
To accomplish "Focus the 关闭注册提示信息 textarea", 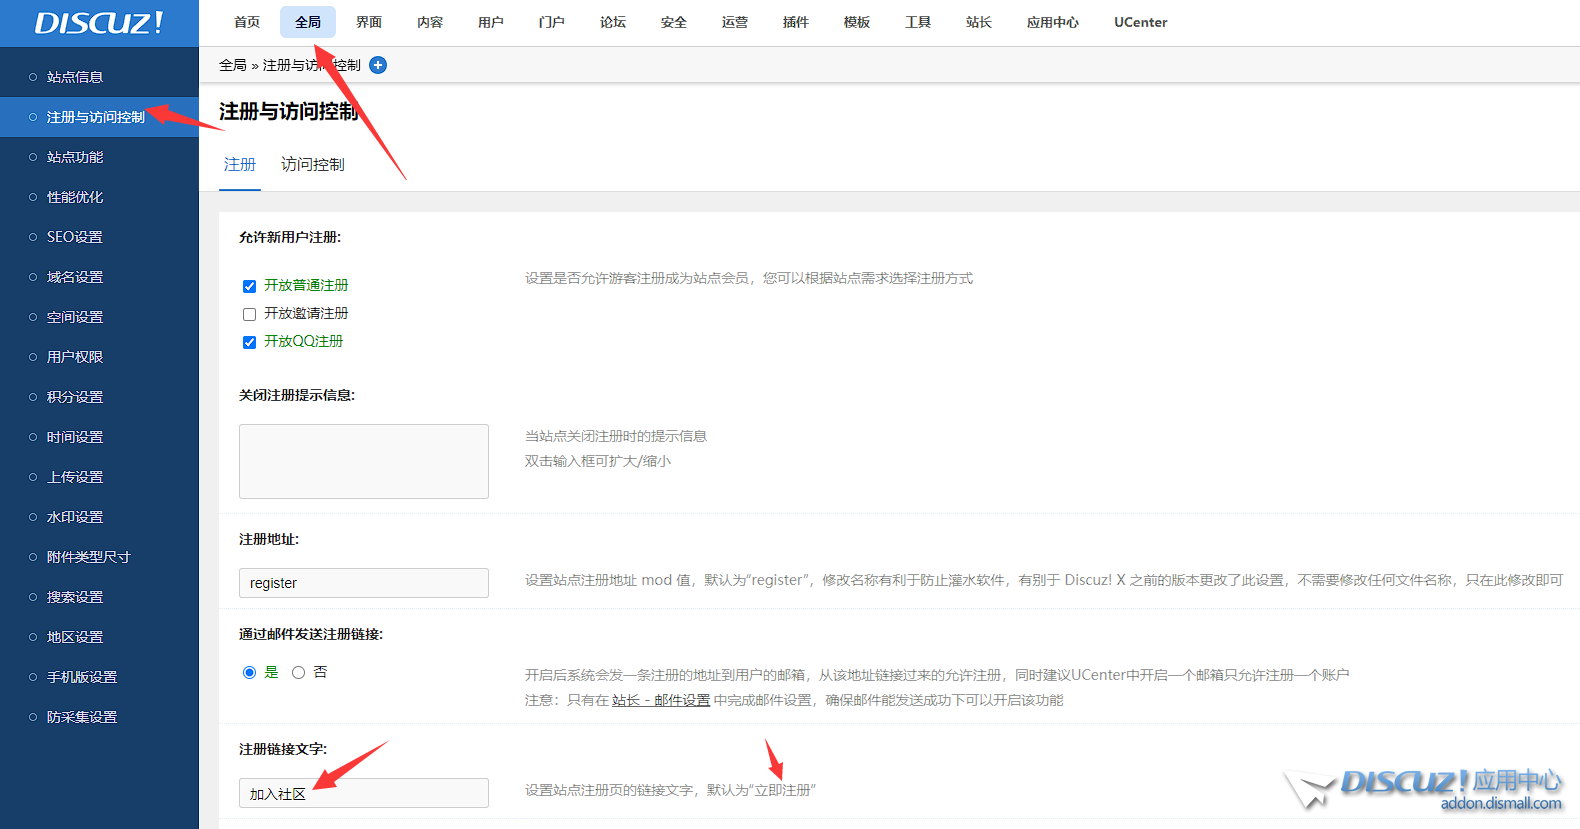I will point(364,461).
